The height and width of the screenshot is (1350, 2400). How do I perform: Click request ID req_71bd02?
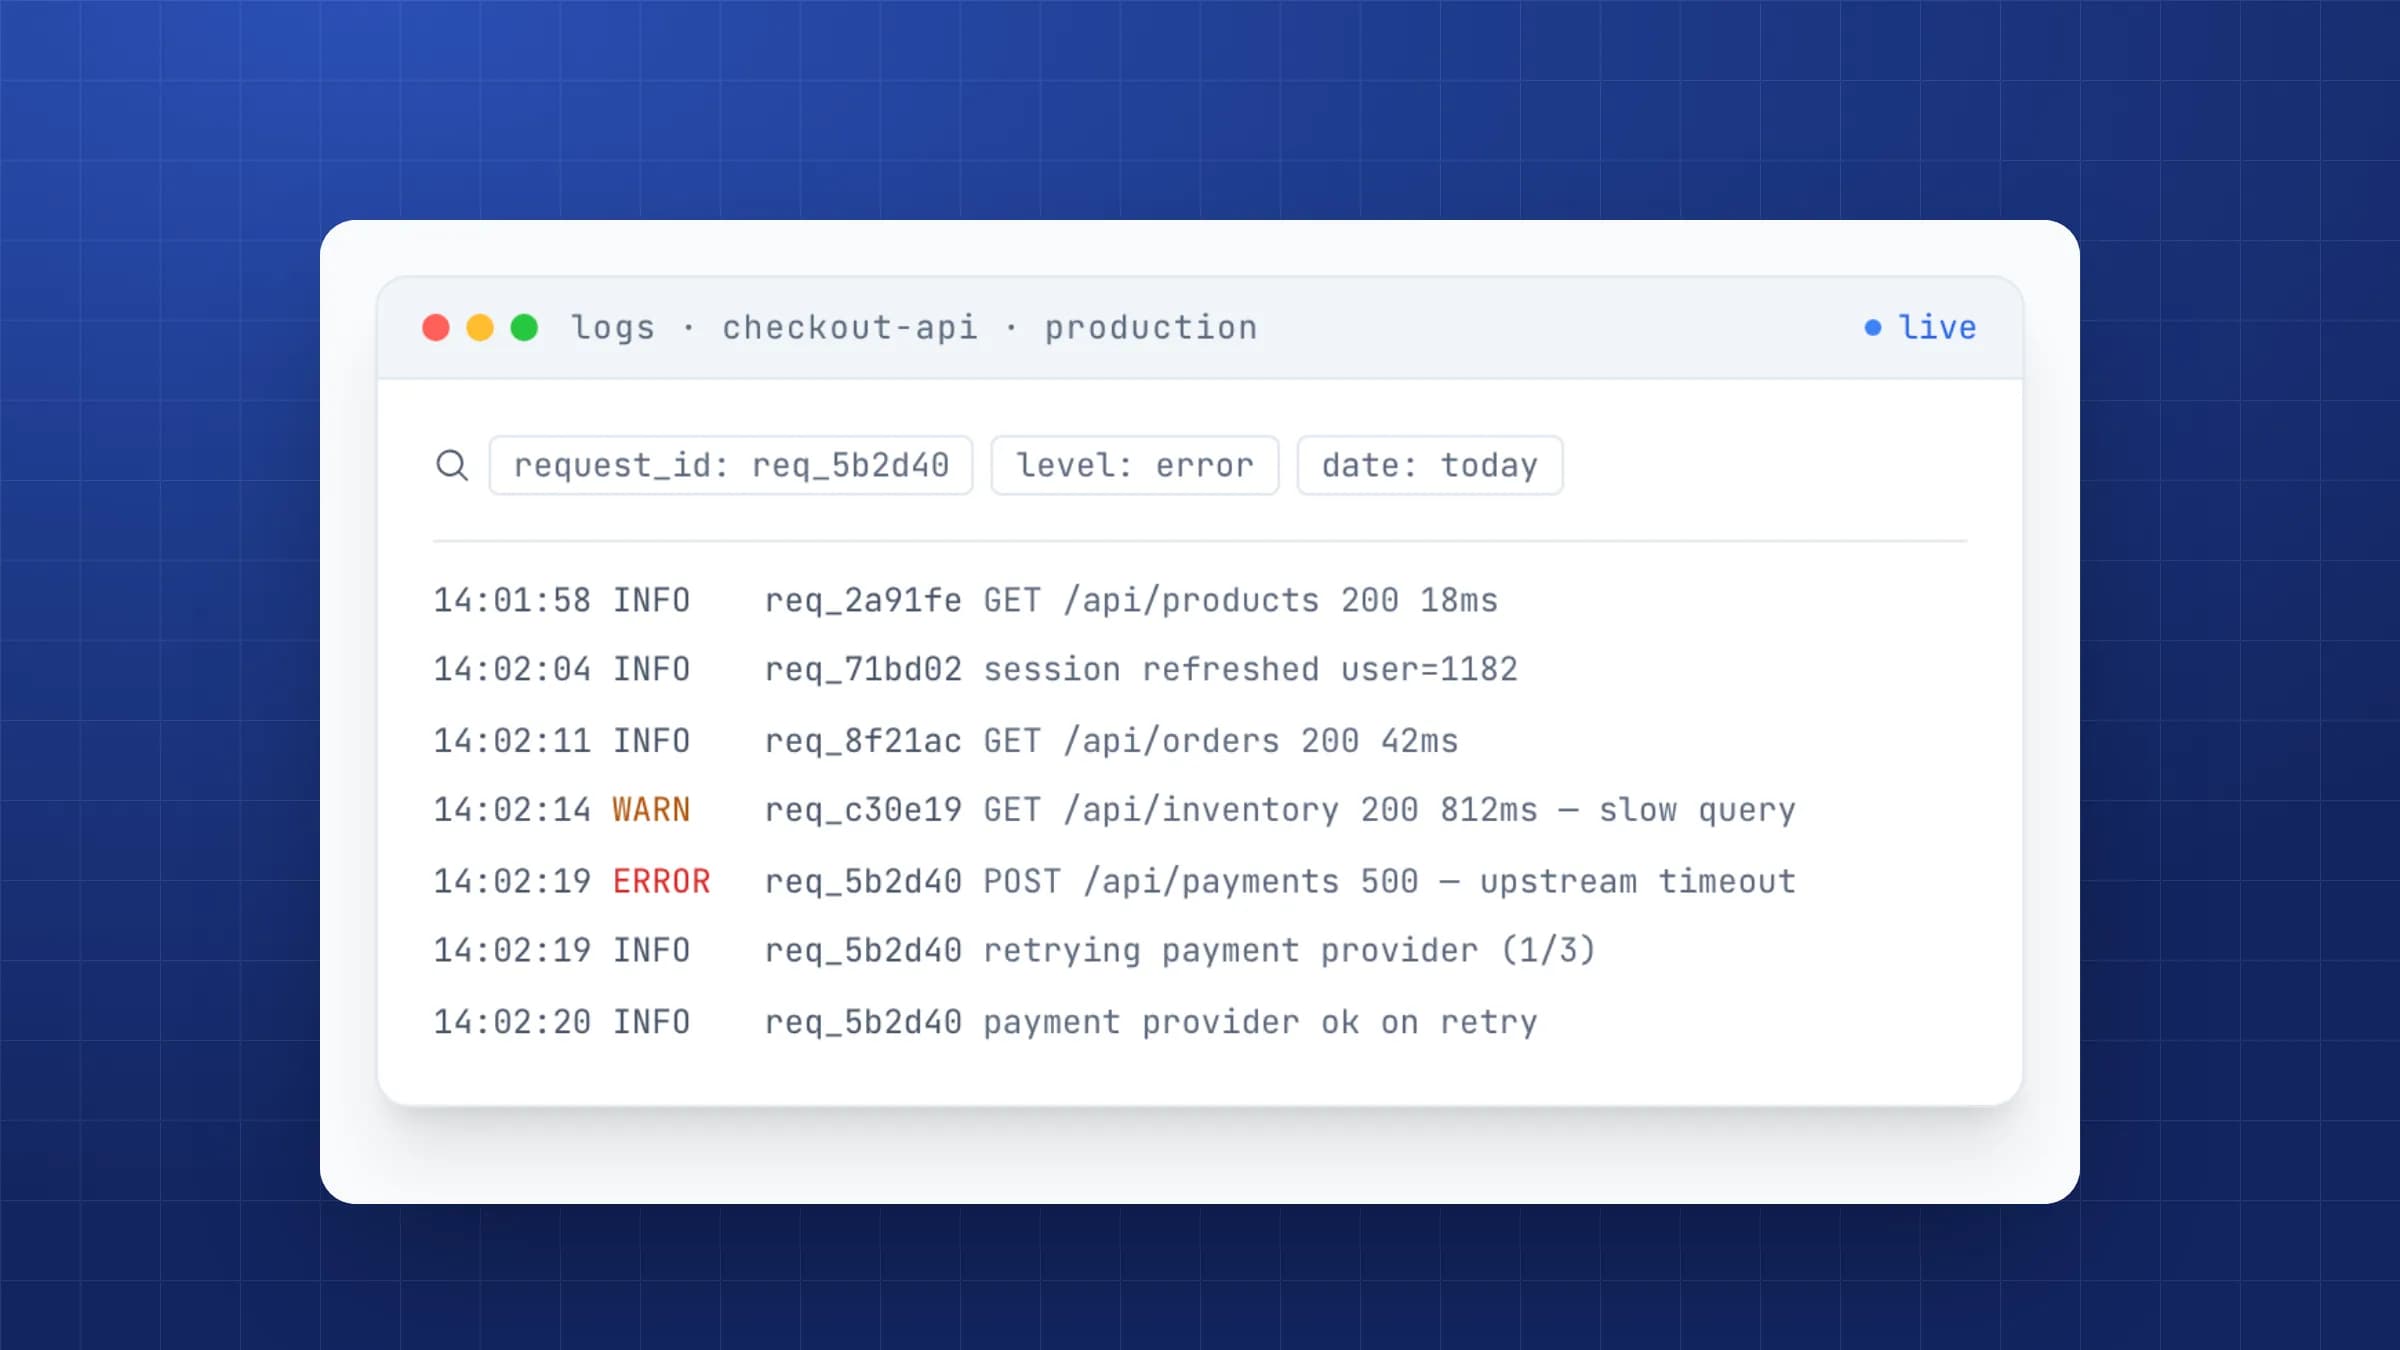pos(863,669)
